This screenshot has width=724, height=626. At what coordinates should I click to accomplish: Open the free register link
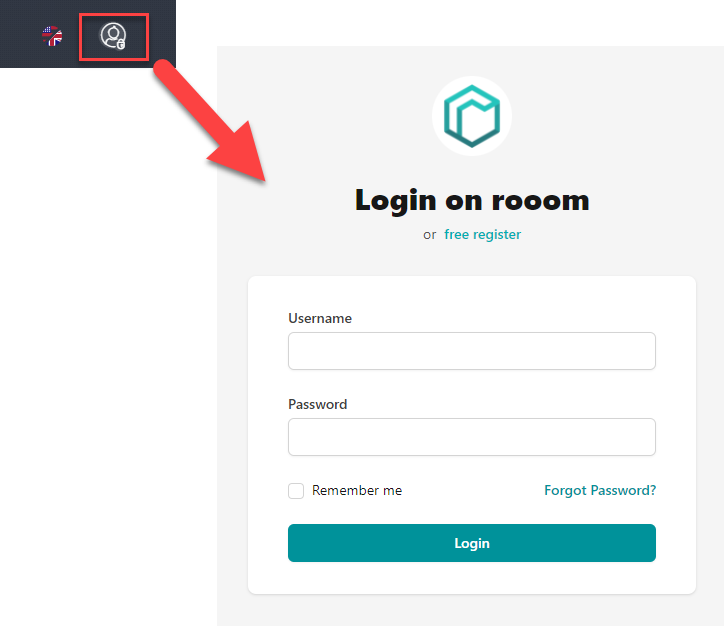(x=483, y=235)
